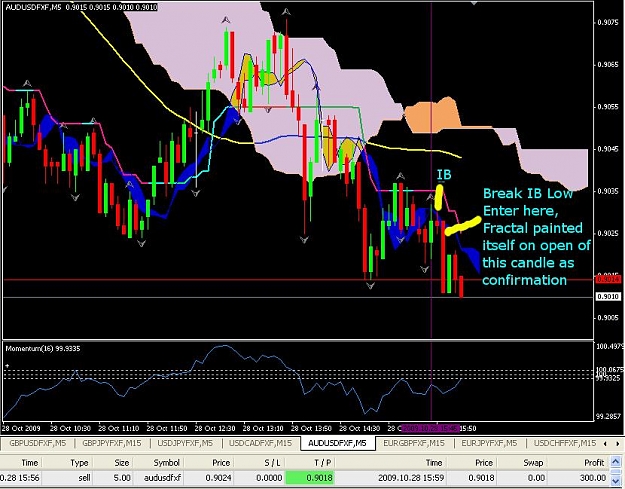The image size is (625, 489).
Task: Click the 28 Oct 10:30 time axis label
Action: click(70, 429)
